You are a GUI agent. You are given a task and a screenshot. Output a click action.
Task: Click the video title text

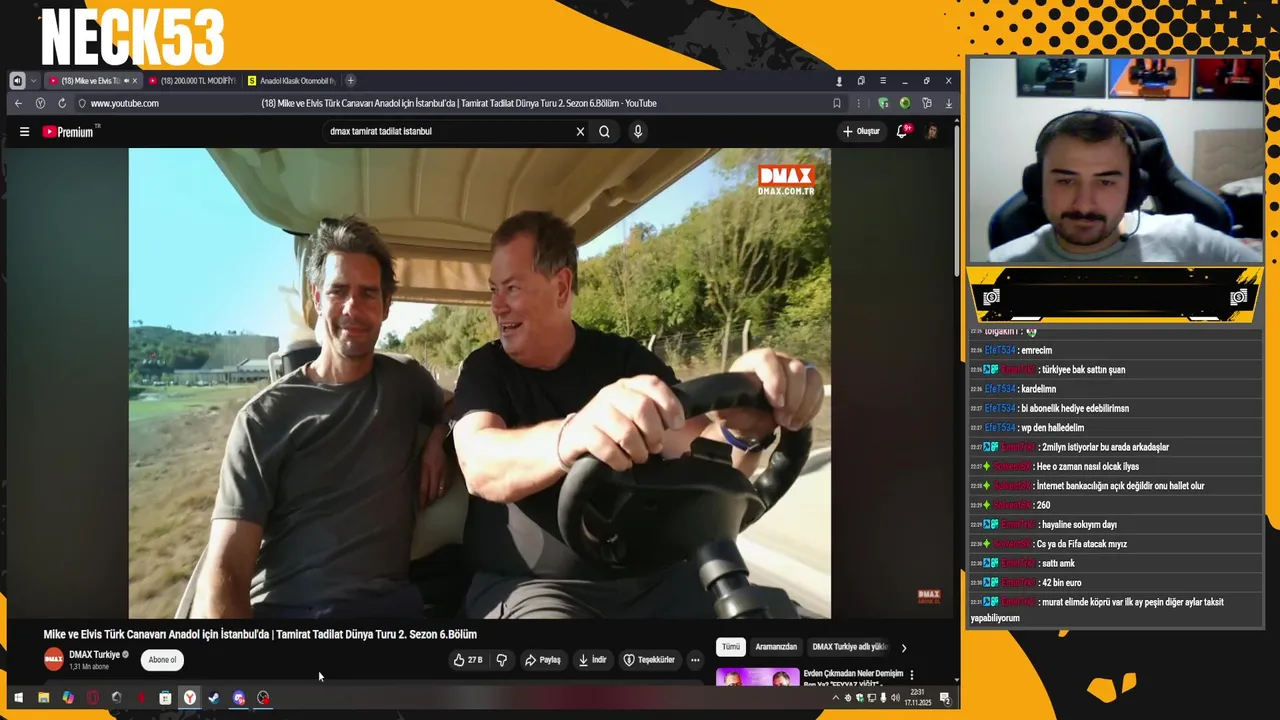(x=260, y=634)
